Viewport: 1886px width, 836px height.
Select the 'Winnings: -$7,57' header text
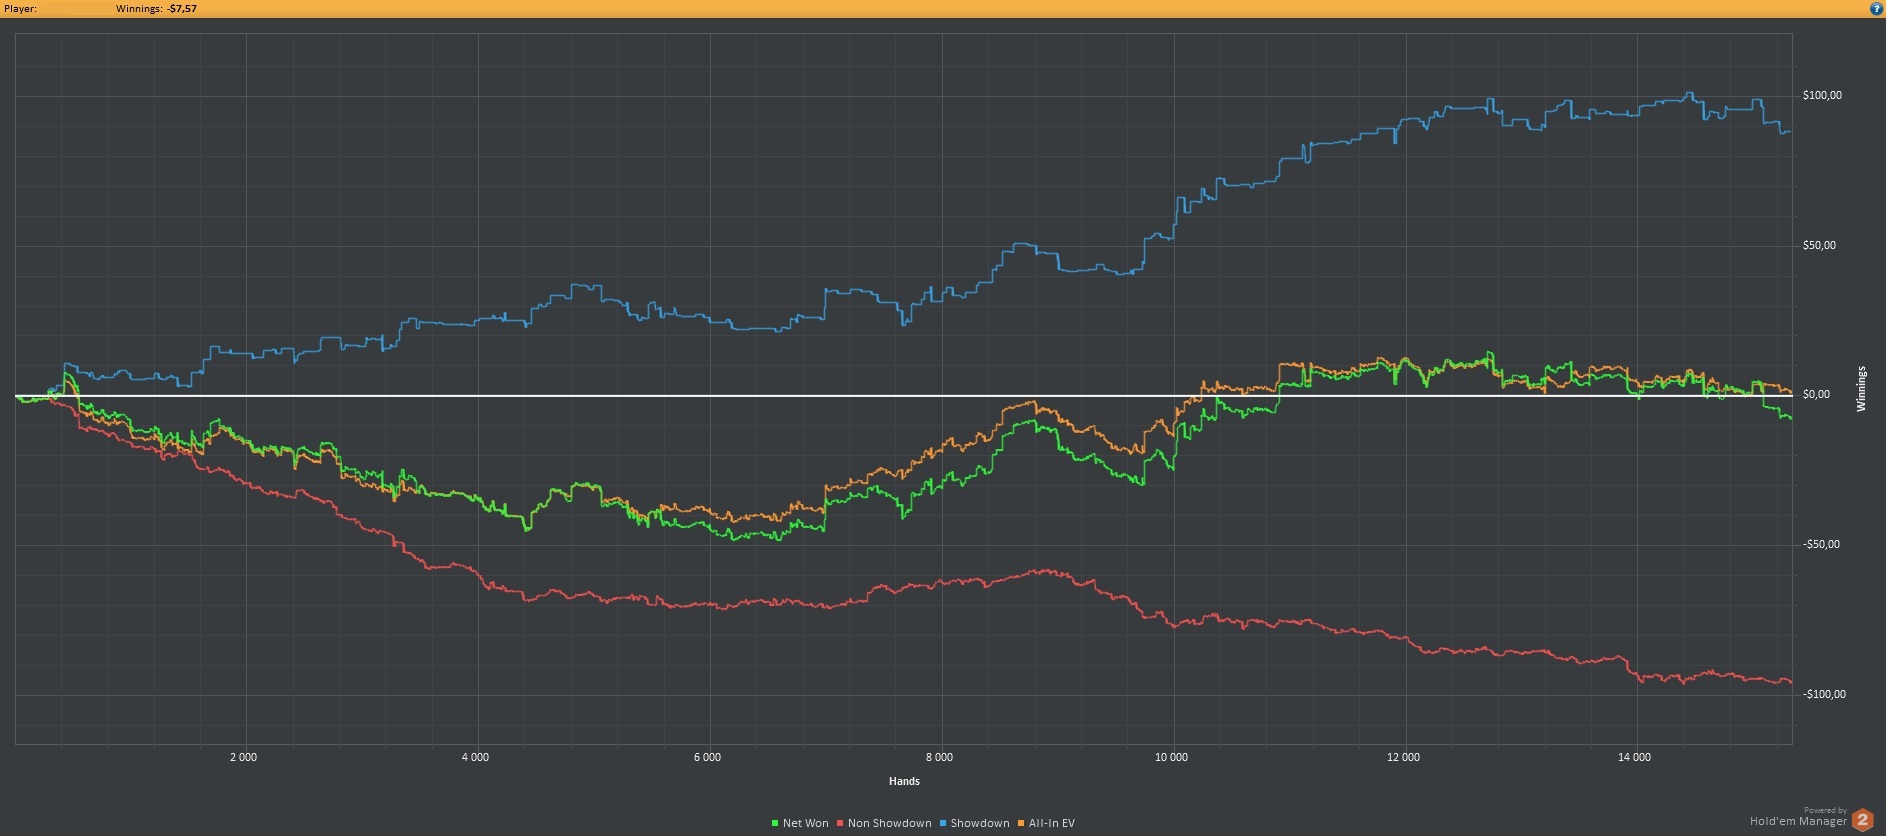156,8
